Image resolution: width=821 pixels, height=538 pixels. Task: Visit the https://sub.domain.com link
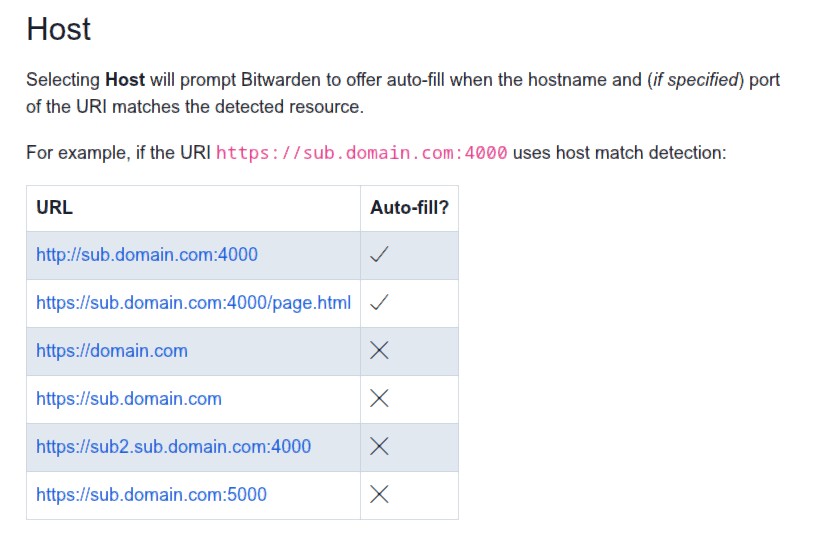click(x=129, y=399)
